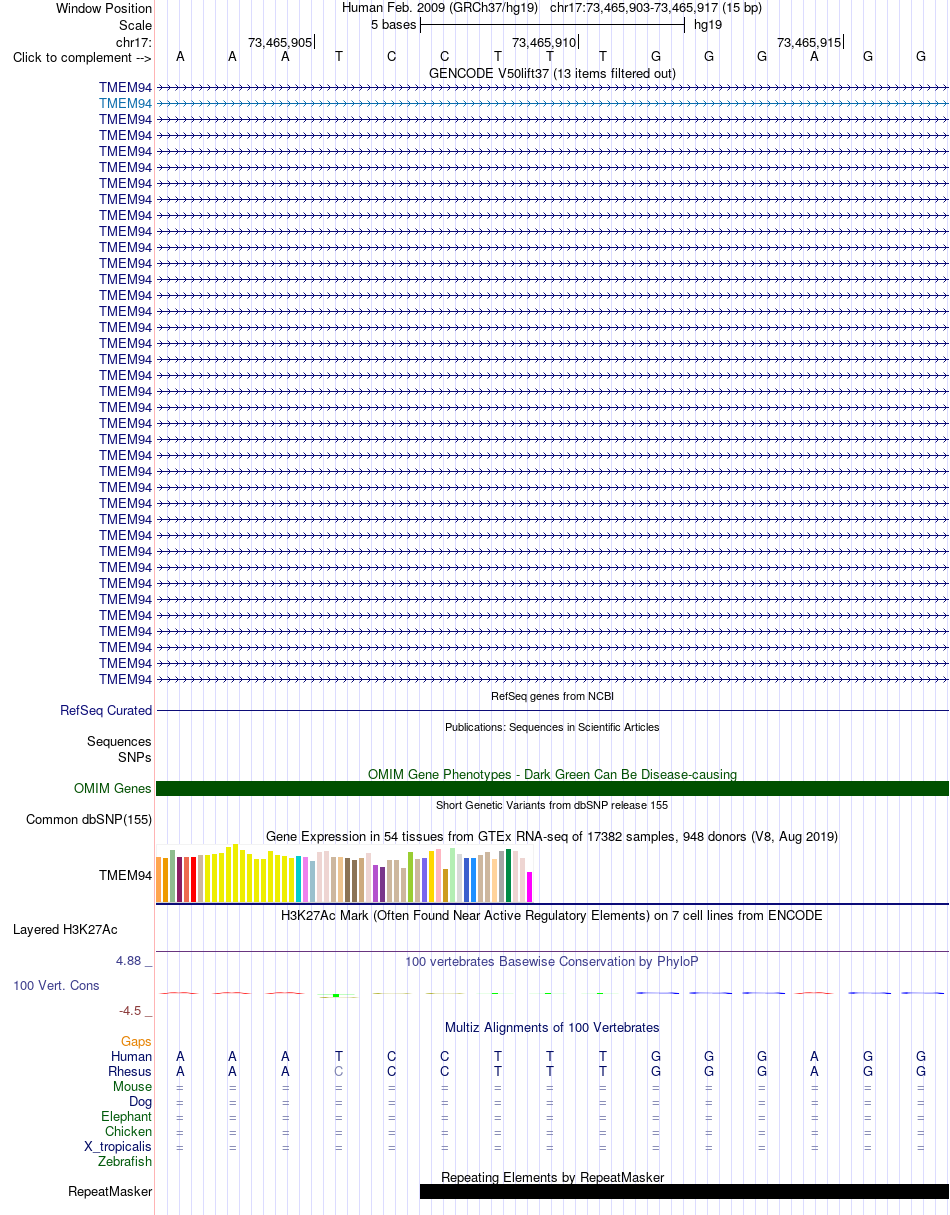Click the gray mismatched 'C' in Rhesus row
The height and width of the screenshot is (1215, 950).
point(339,1071)
